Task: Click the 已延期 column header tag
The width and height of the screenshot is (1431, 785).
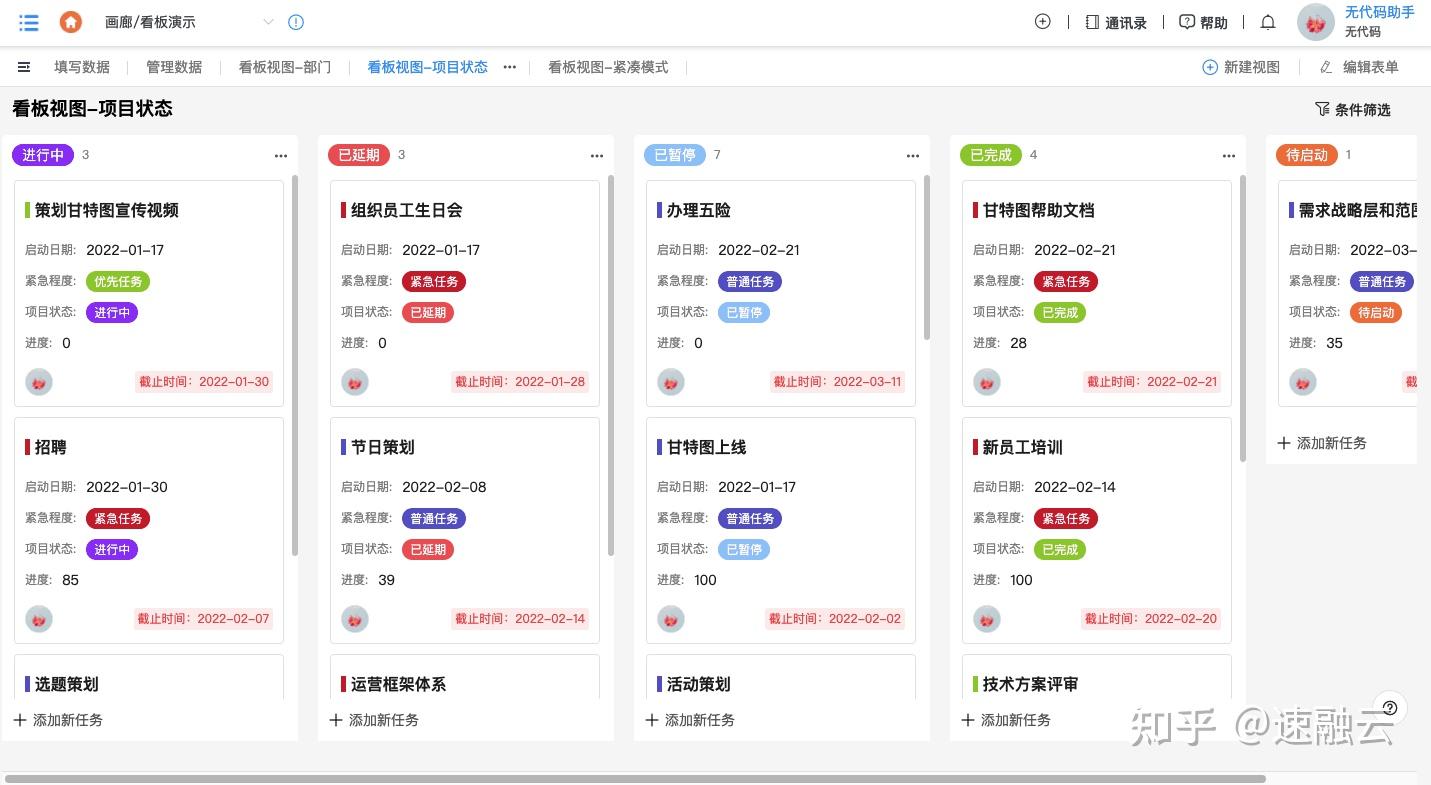Action: (x=359, y=155)
